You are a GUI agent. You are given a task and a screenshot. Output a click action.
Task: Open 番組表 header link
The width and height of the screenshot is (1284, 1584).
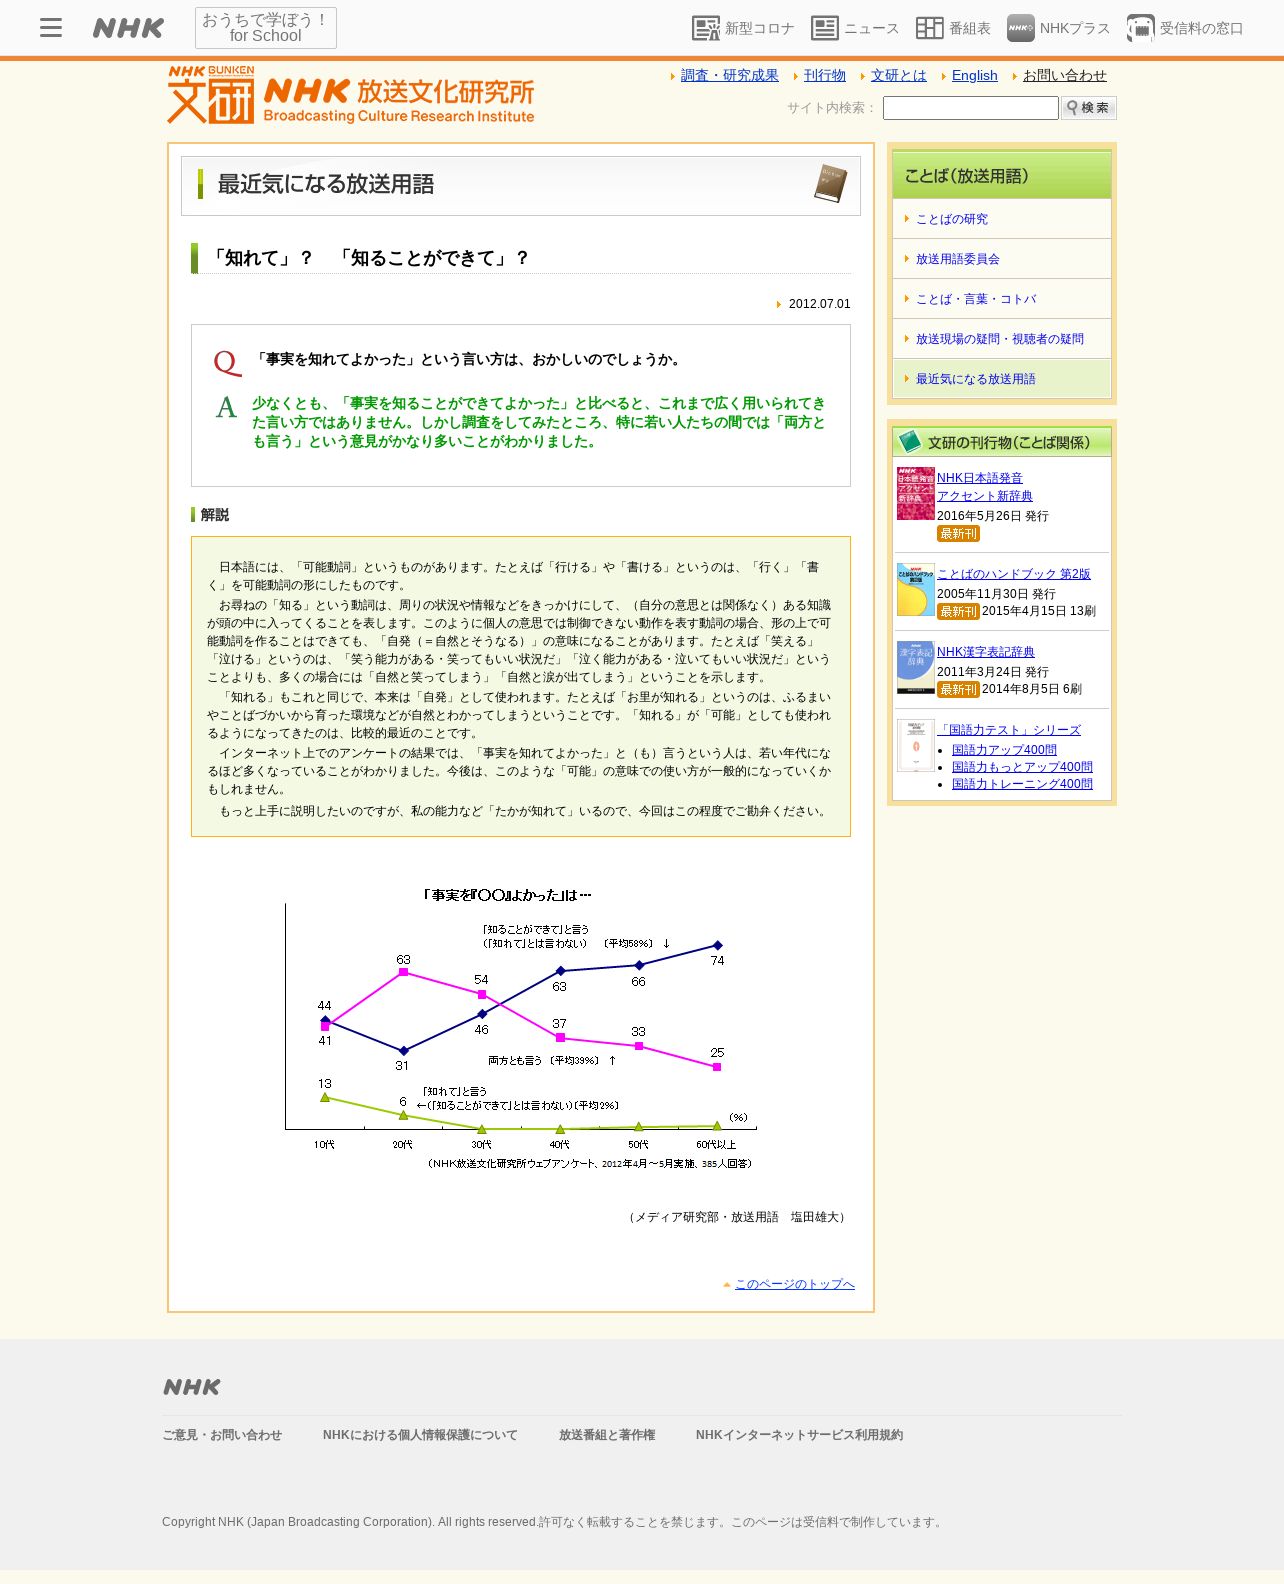pos(970,28)
